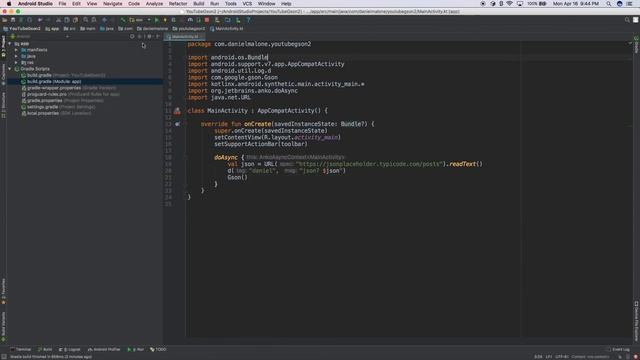Open the Event Log tool window

tap(618, 349)
